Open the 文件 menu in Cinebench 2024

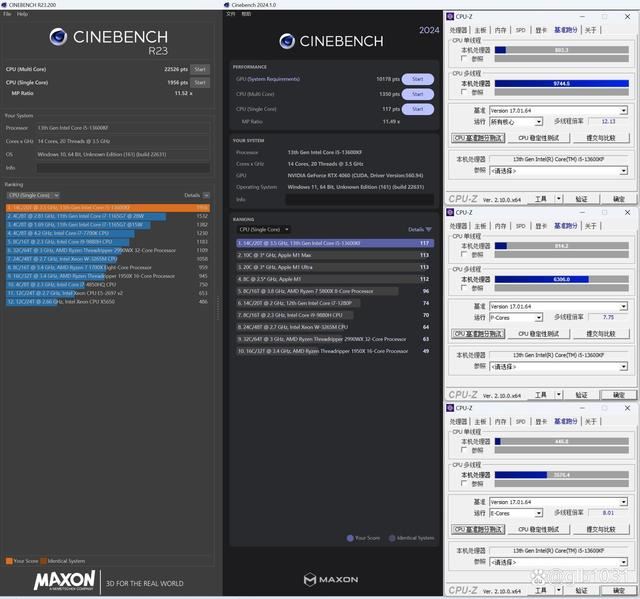(x=231, y=14)
